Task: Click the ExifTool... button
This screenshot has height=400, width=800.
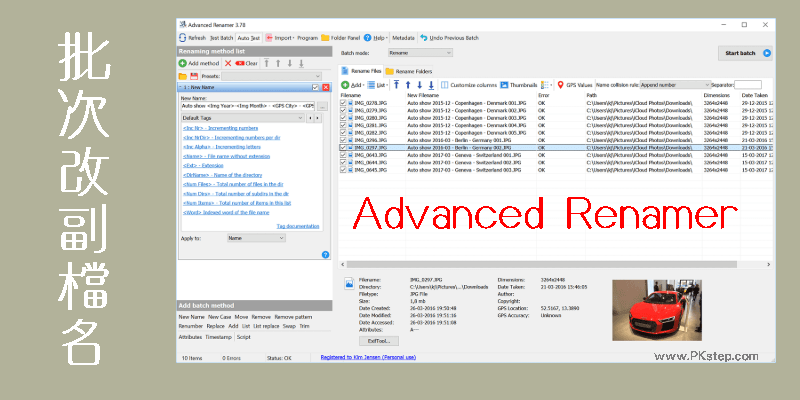Action: [x=379, y=341]
